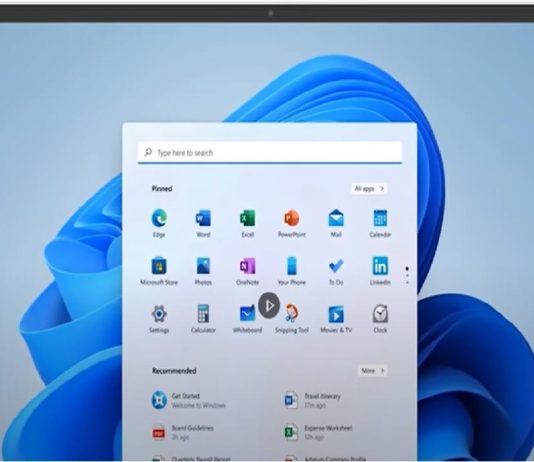
Task: Open the Travel Itinerary Word document
Action: 313,400
